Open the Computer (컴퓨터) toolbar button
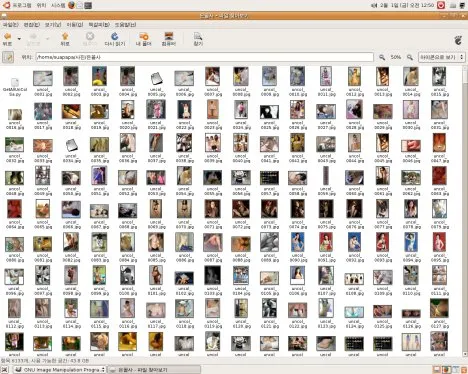This screenshot has height=374, width=468. [169, 39]
